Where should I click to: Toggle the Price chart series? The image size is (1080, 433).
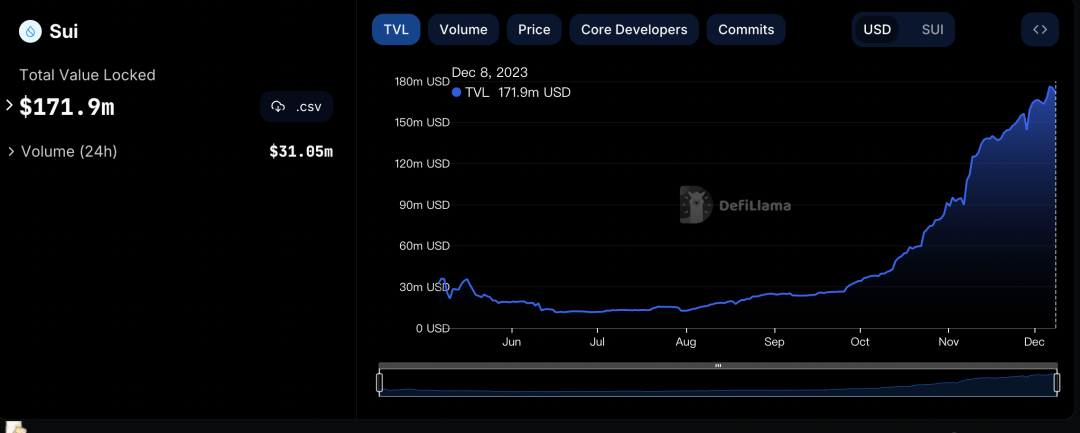(x=534, y=30)
